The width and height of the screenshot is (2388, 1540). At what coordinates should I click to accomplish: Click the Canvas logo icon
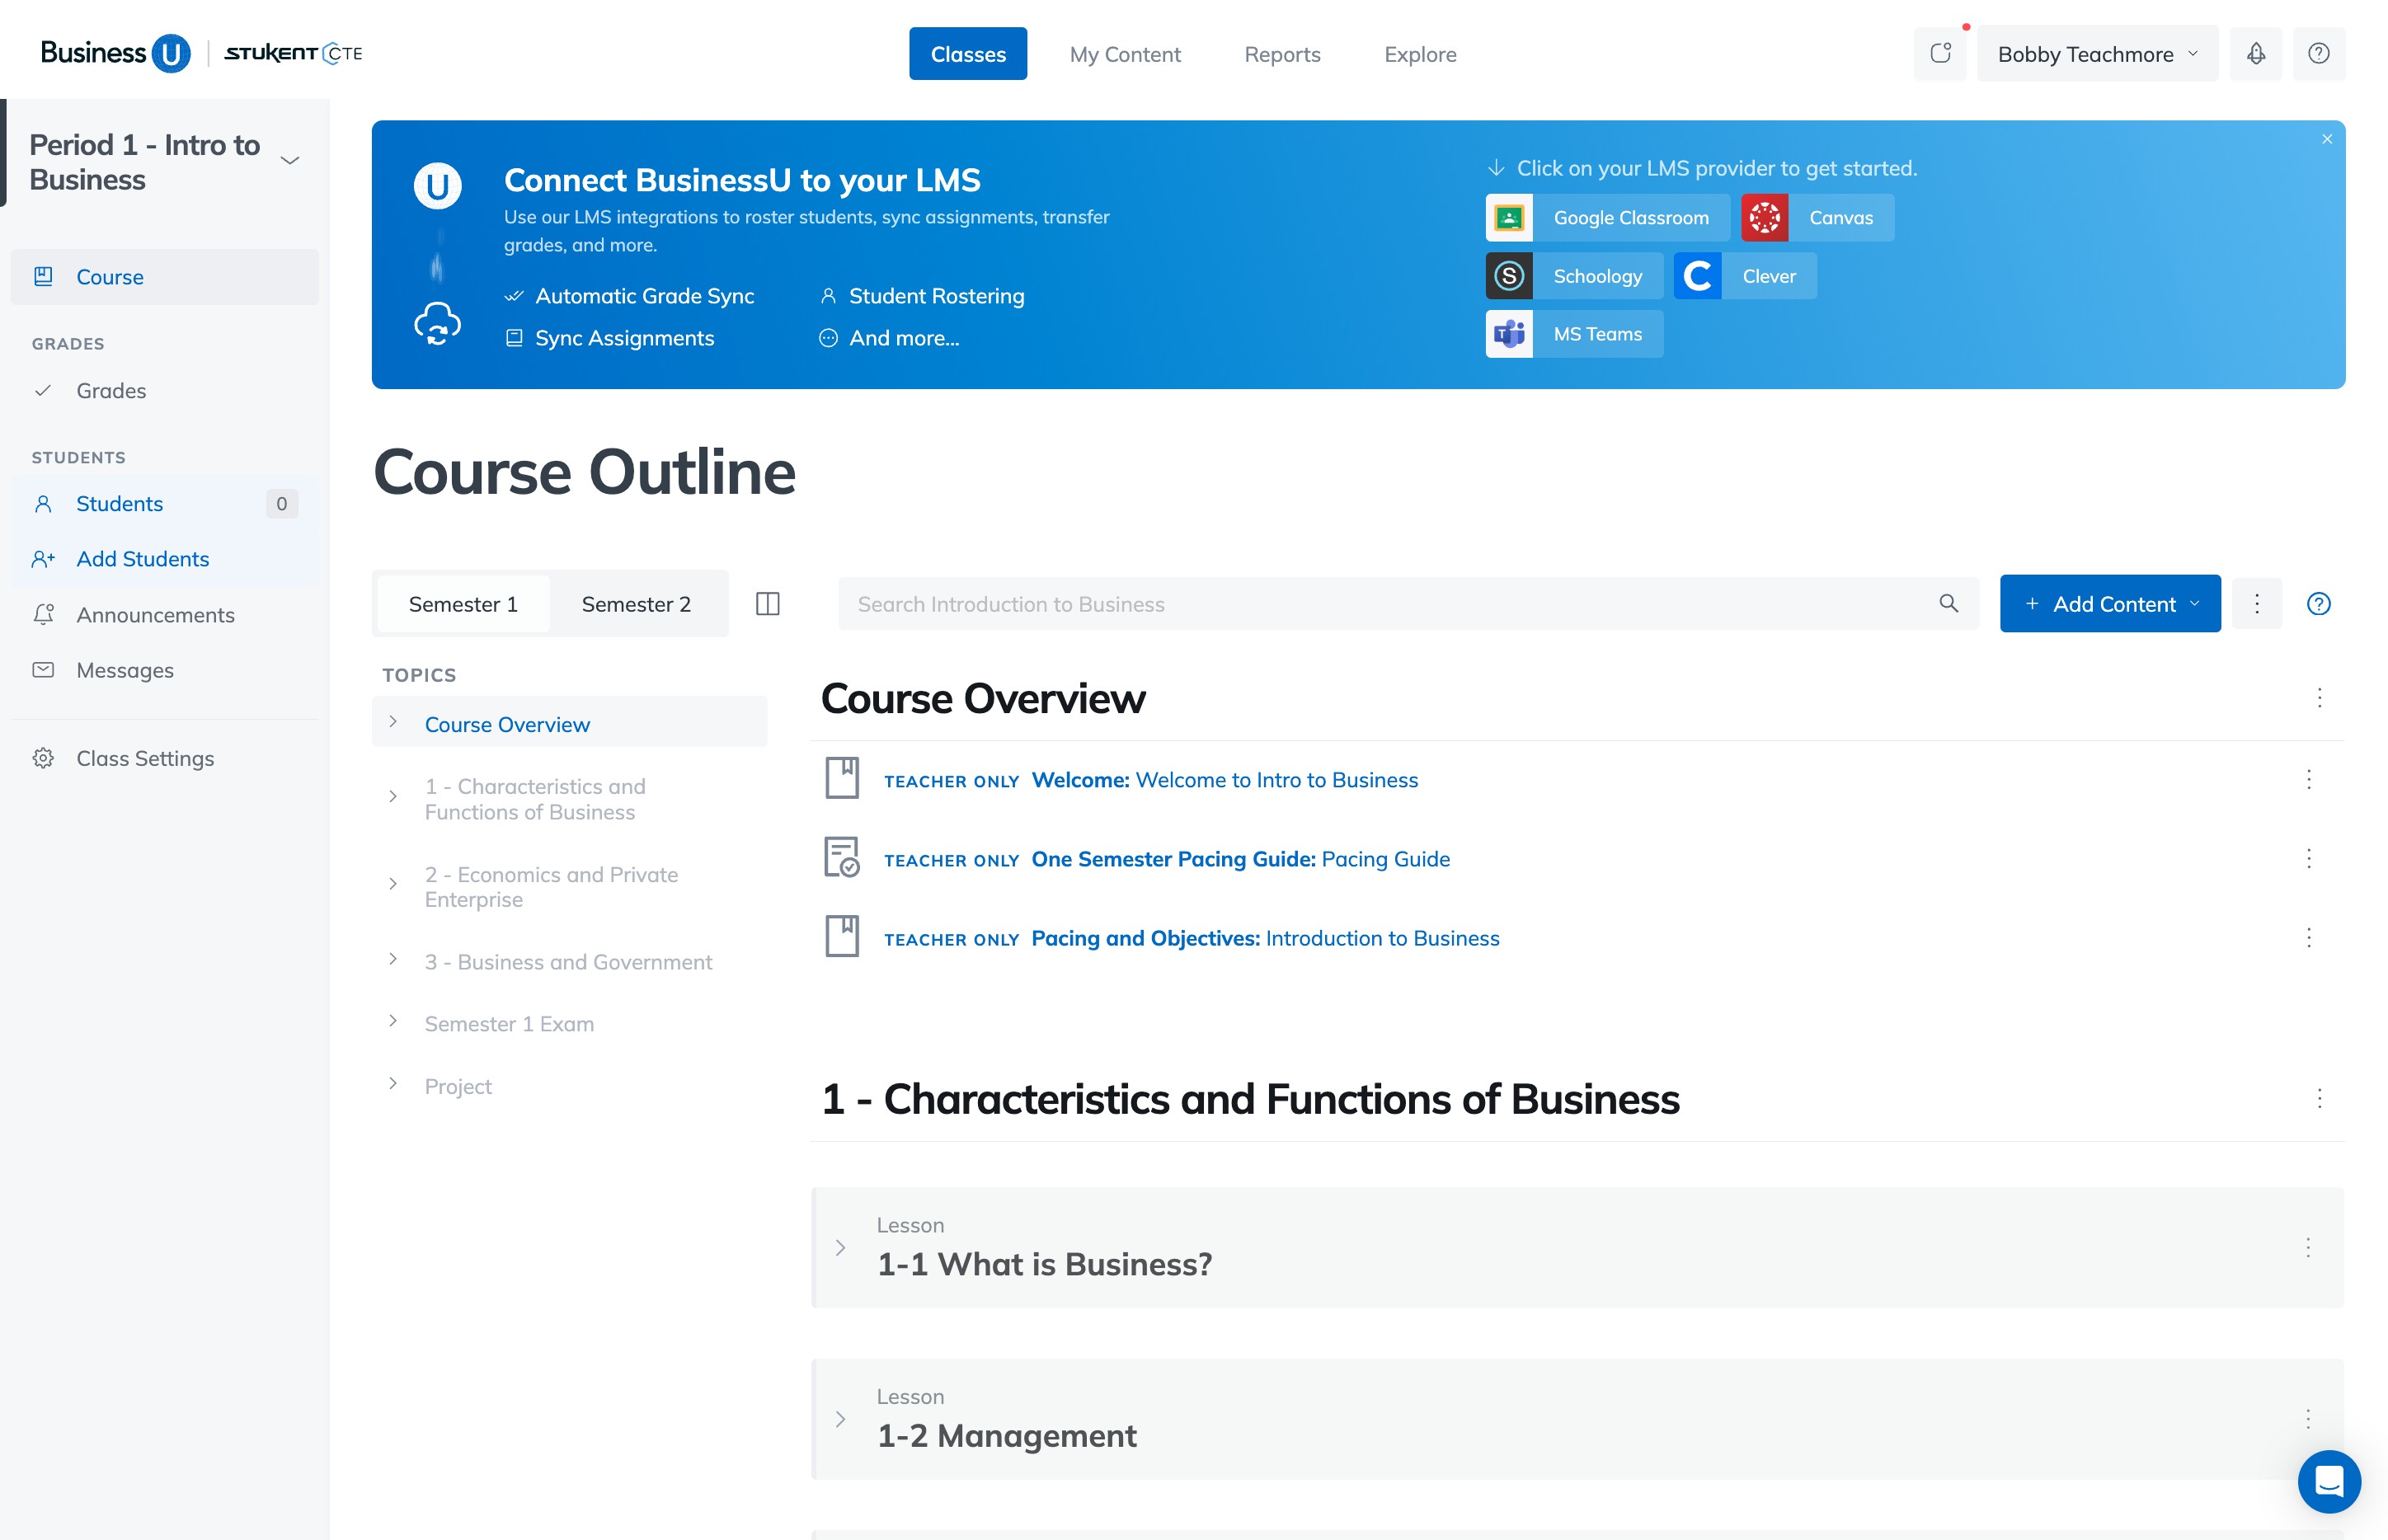click(1765, 217)
